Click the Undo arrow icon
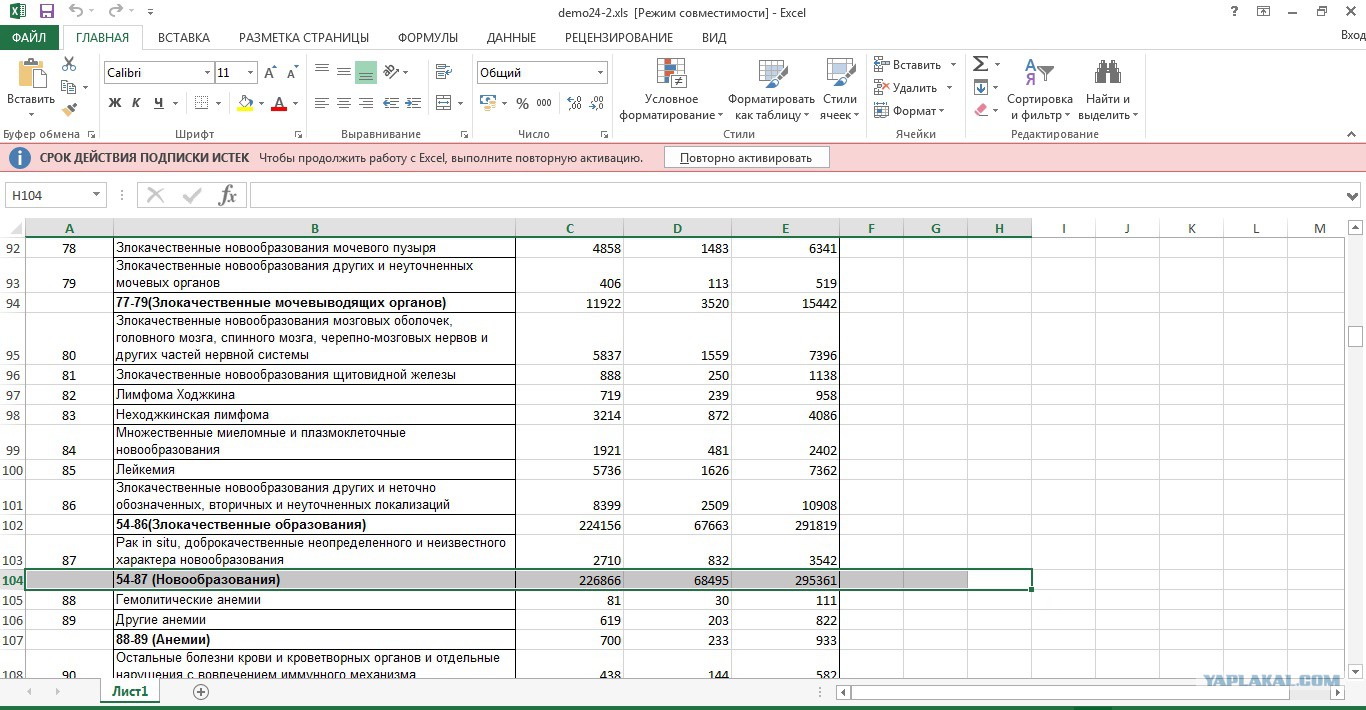Screen dimensions: 1366x710 [x=77, y=12]
